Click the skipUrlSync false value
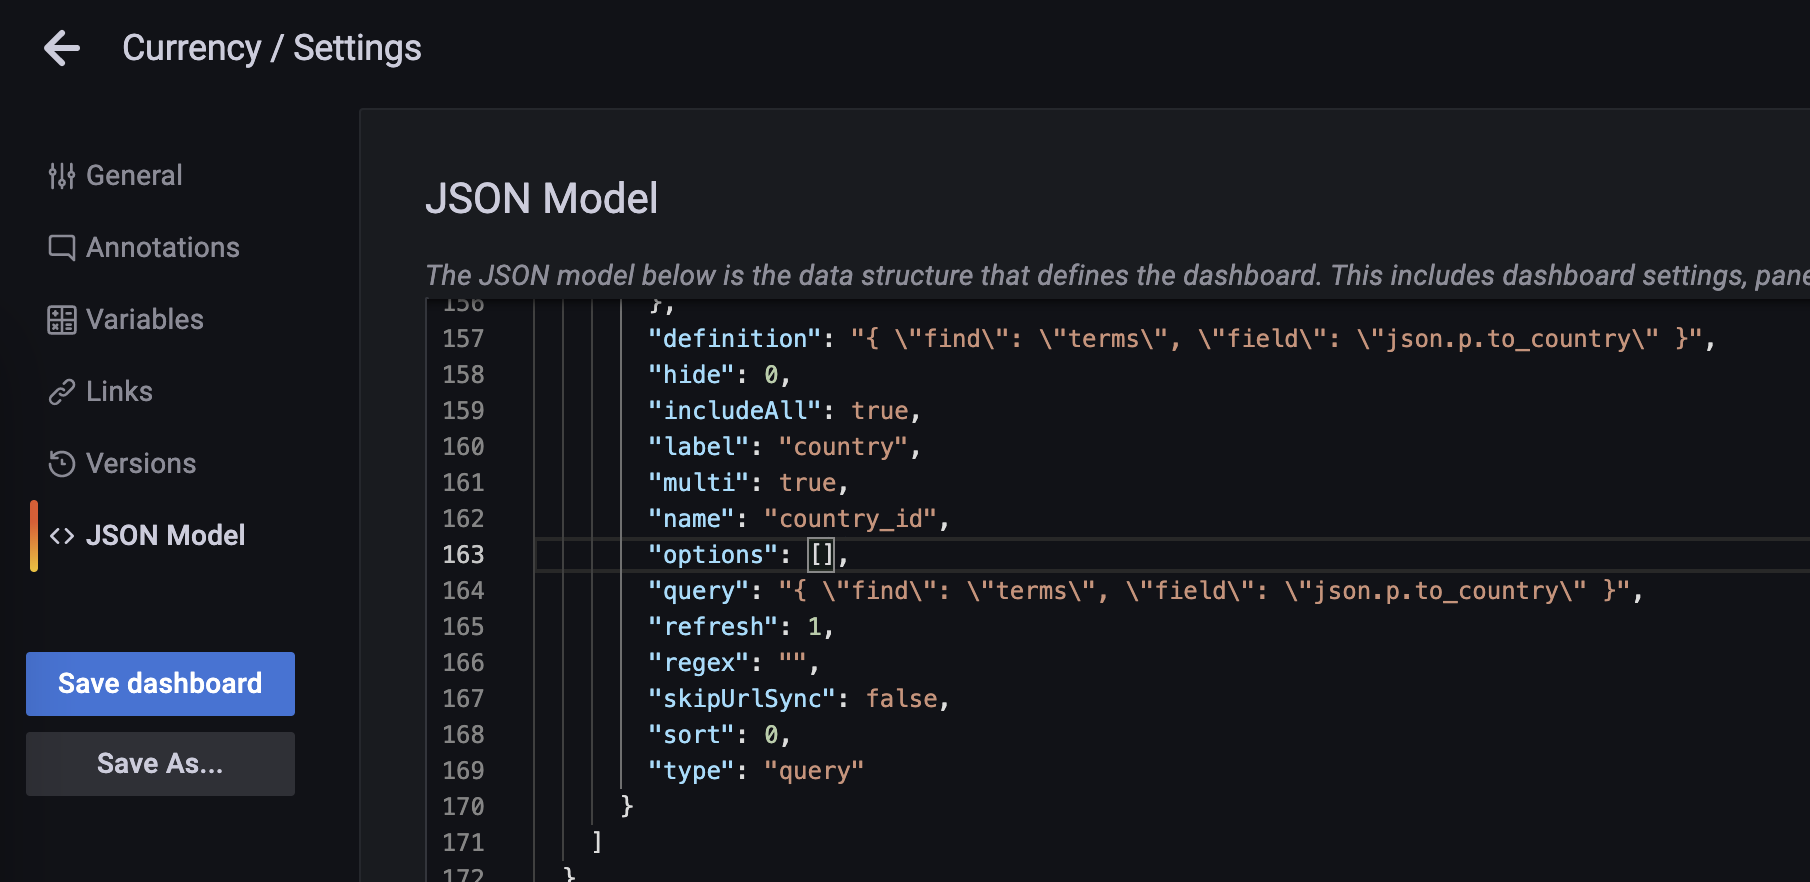The image size is (1810, 882). pos(903,698)
